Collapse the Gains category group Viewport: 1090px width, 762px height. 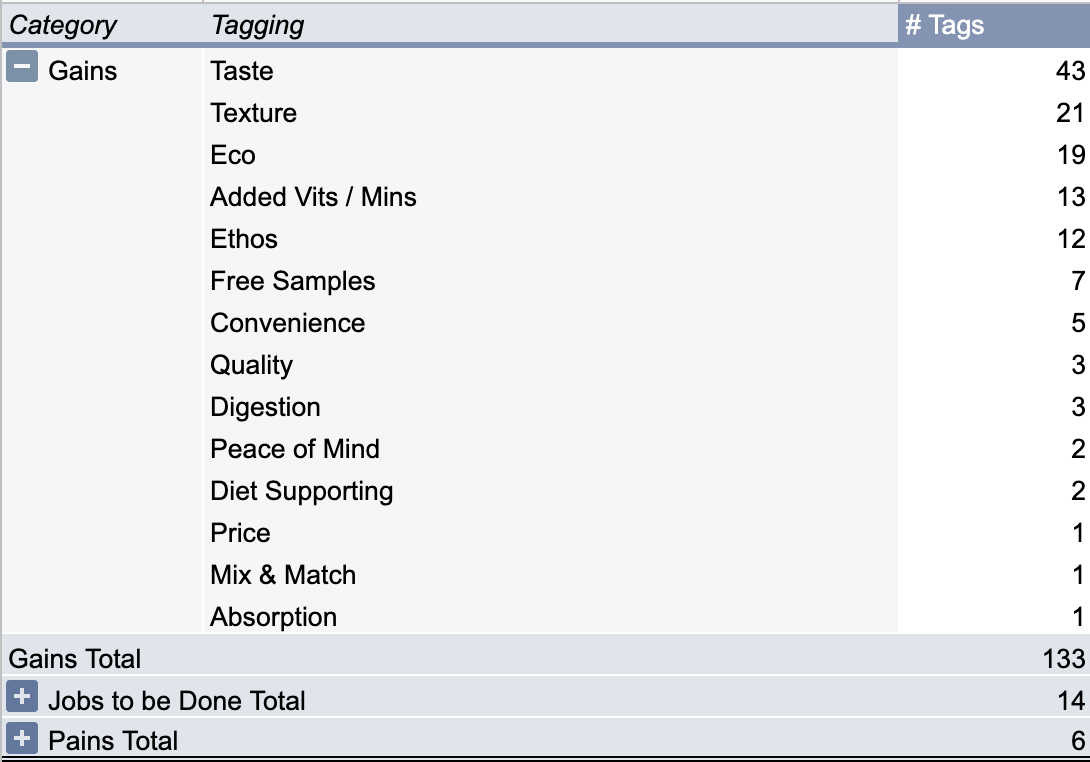[x=22, y=67]
